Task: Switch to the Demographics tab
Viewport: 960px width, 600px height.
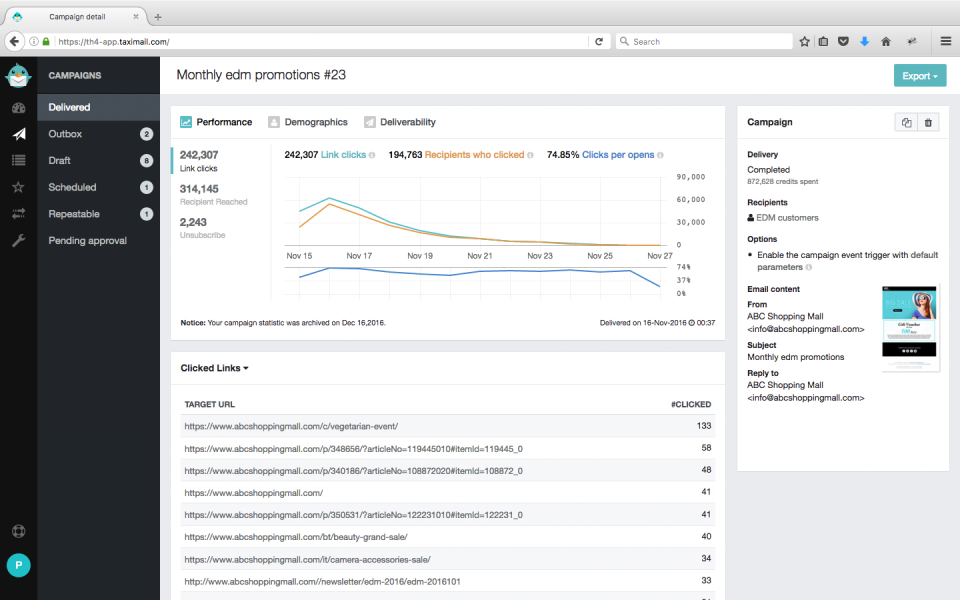Action: (307, 122)
